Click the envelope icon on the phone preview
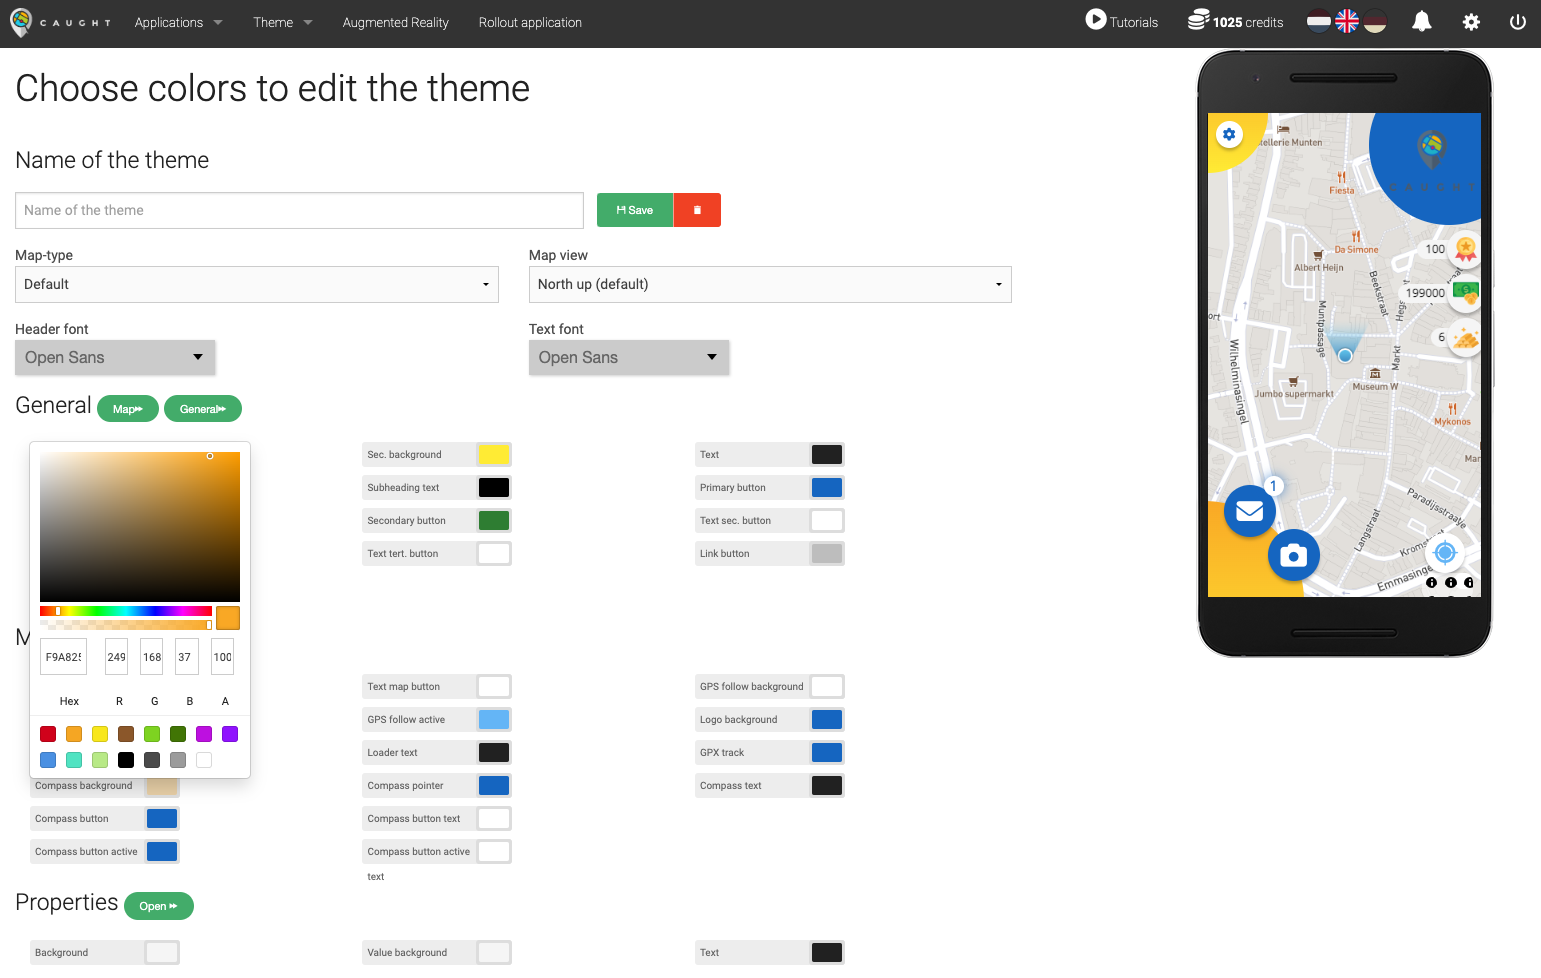 pyautogui.click(x=1249, y=511)
